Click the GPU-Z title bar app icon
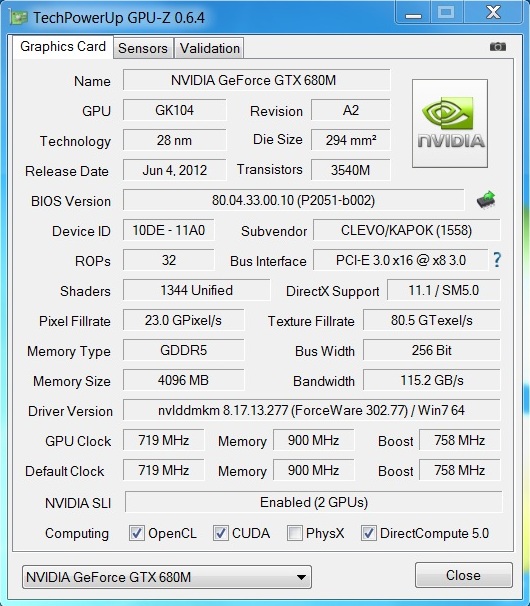530x606 pixels. [x=18, y=17]
